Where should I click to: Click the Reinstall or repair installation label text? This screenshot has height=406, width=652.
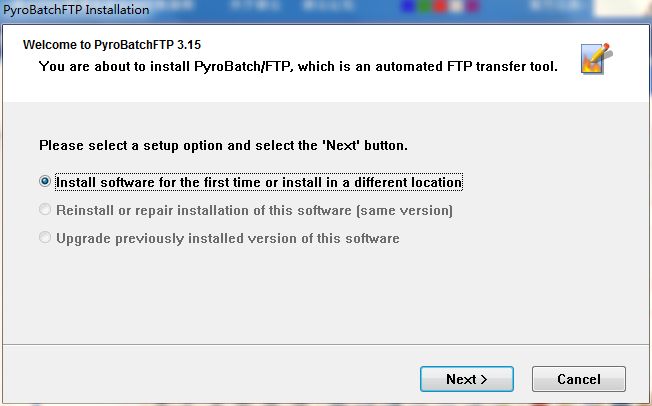[254, 211]
